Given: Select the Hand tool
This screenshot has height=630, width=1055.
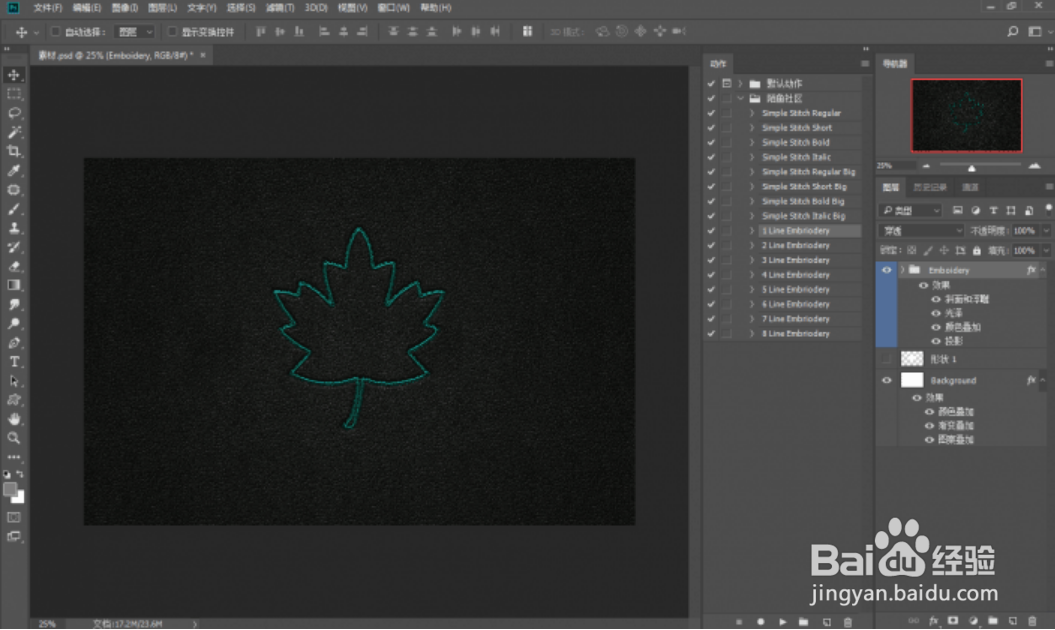Looking at the screenshot, I should (14, 419).
